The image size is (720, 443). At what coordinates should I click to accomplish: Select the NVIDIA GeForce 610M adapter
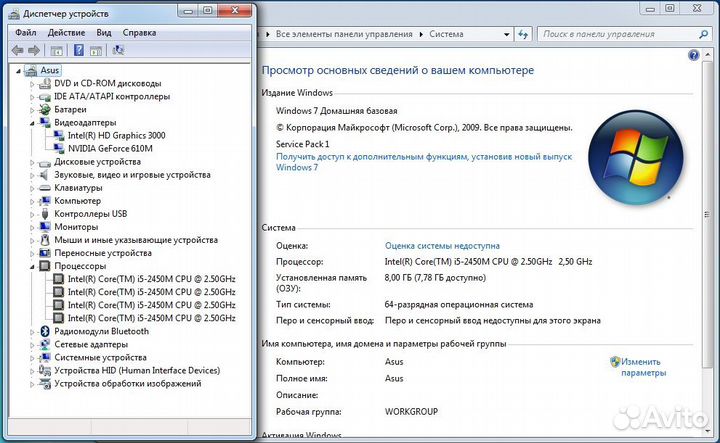(x=111, y=148)
